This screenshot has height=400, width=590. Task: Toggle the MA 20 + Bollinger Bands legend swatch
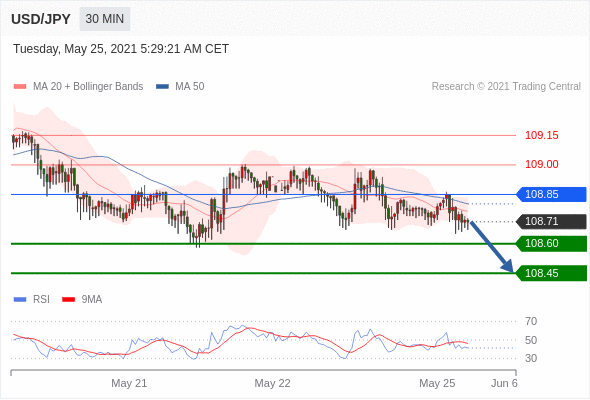click(20, 87)
